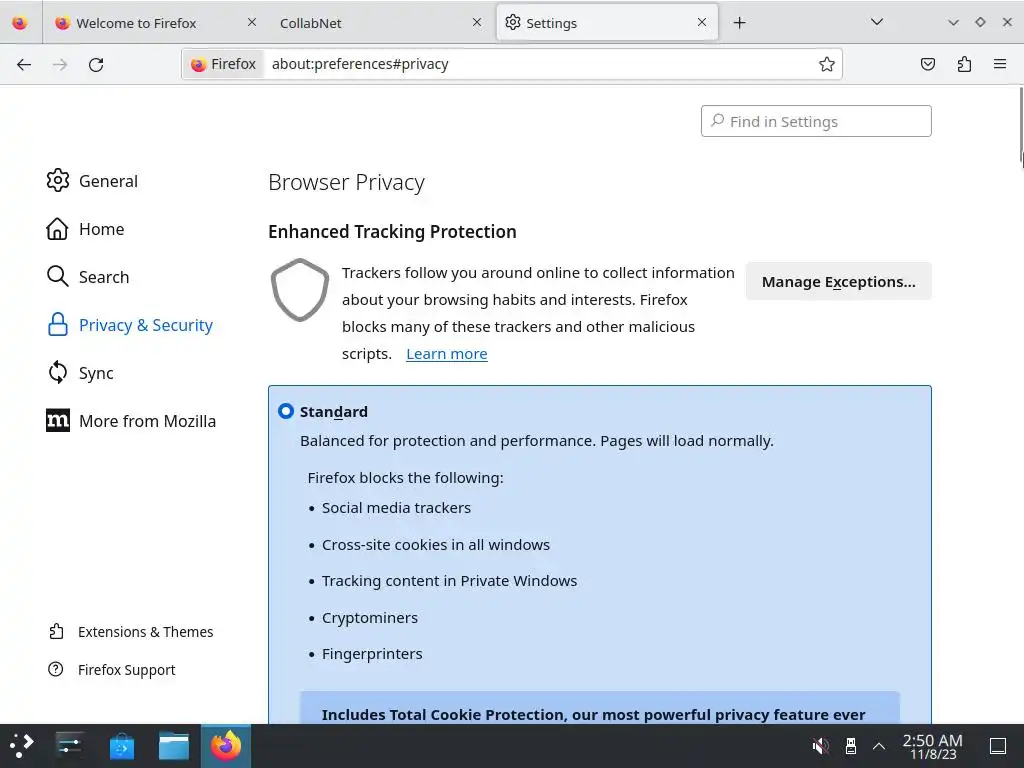The image size is (1024, 768).
Task: Click the 'Includes Total Cookie Protection' banner text
Action: 594,714
